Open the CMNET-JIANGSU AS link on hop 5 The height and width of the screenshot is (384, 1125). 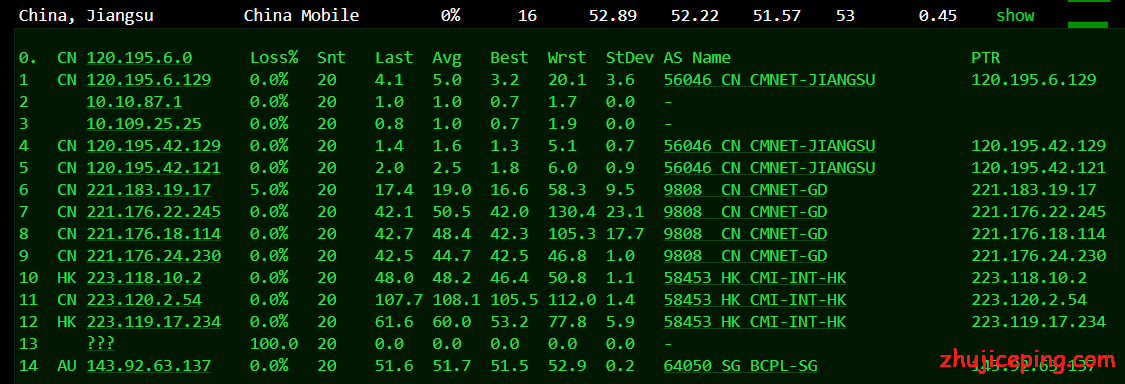click(769, 168)
